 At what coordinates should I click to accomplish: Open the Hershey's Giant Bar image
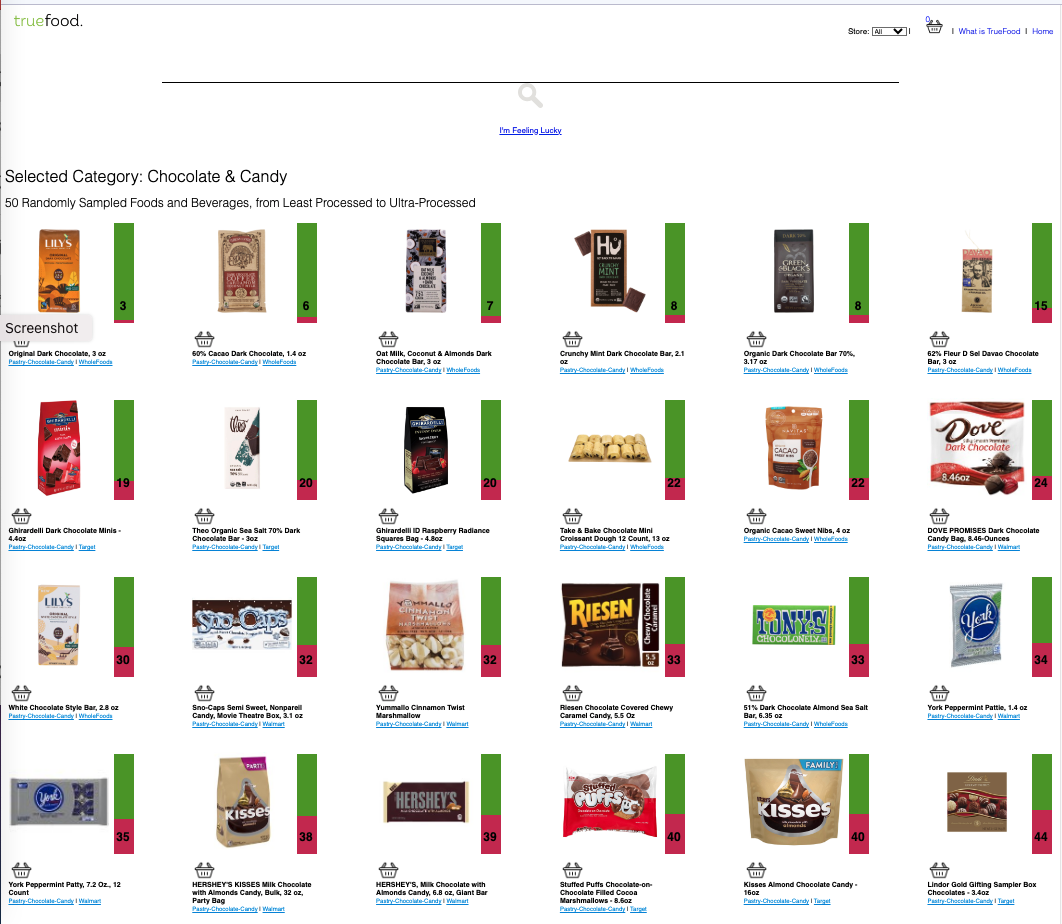426,801
